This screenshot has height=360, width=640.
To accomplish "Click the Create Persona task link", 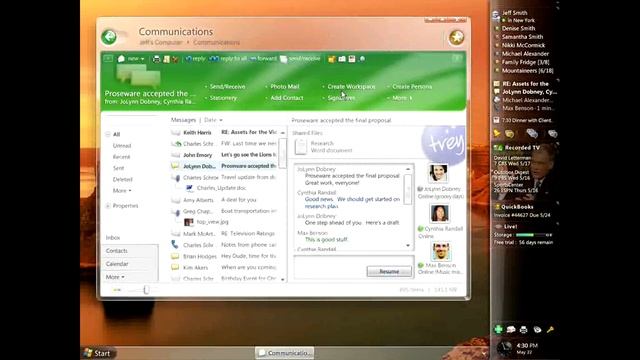I will pos(412,87).
